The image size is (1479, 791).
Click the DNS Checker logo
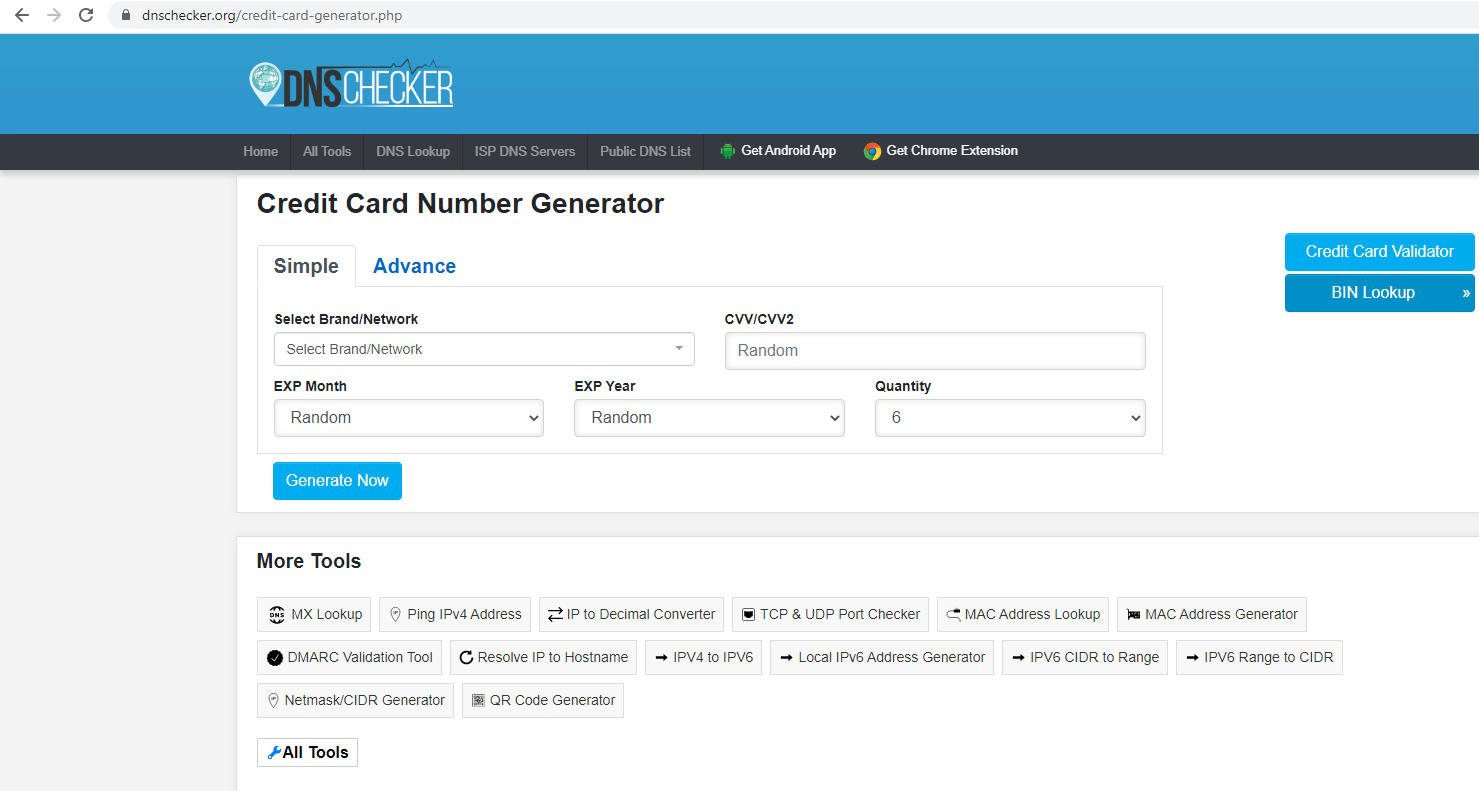click(x=351, y=85)
